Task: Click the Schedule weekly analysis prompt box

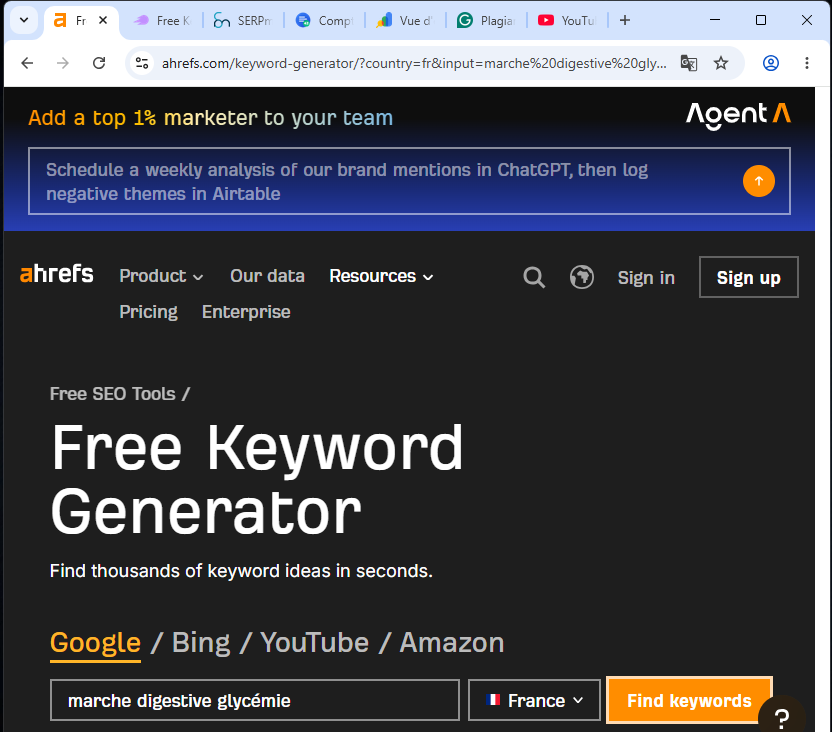Action: point(409,181)
